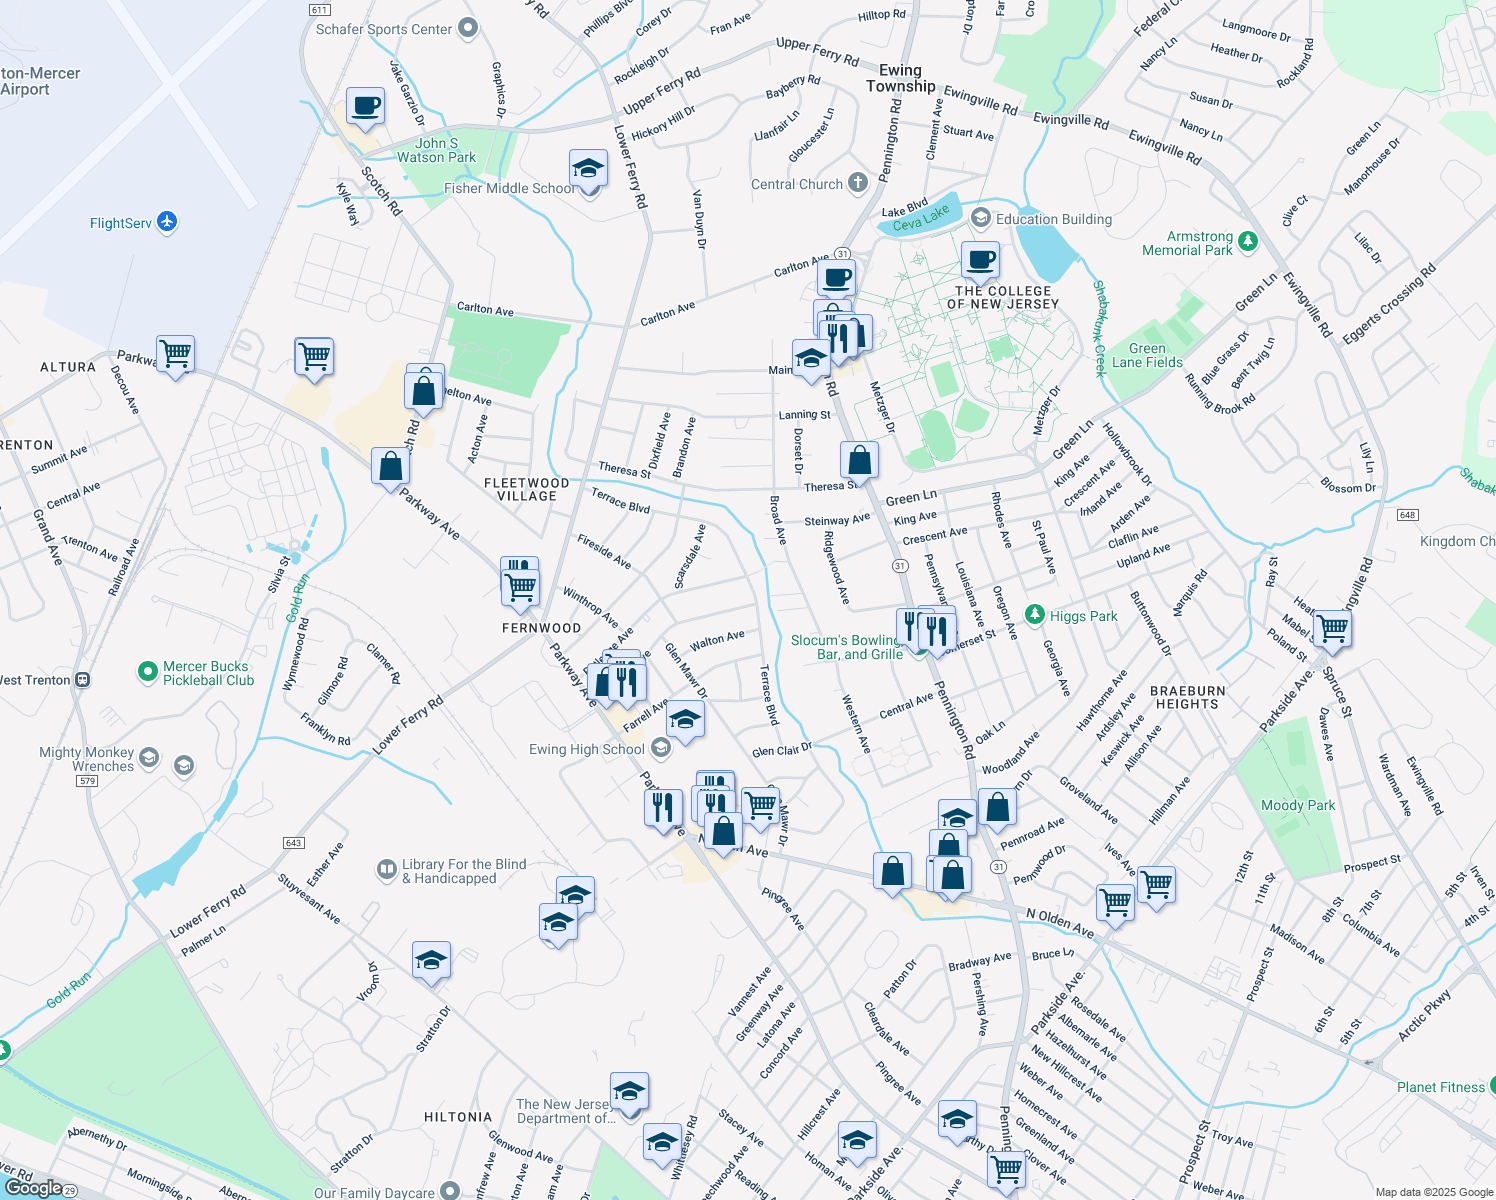Open school pin at New Jersey Department label
Image resolution: width=1496 pixels, height=1200 pixels.
coord(629,1093)
